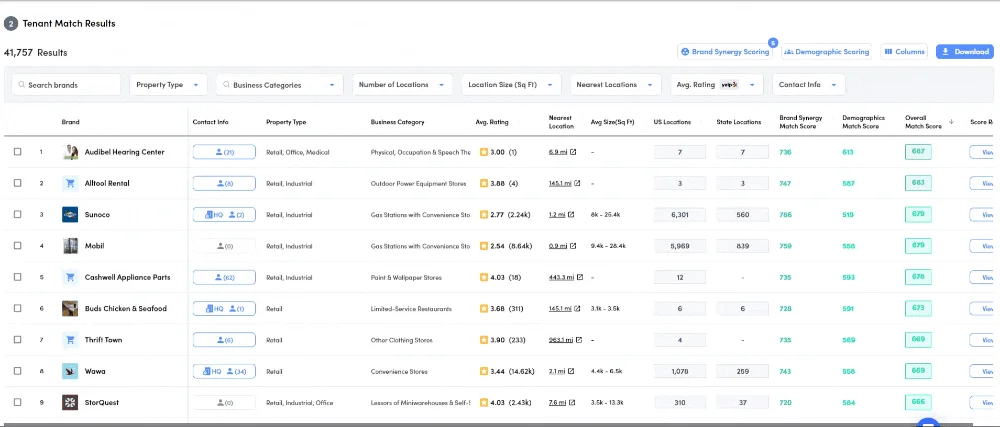Screen dimensions: 1000x427
Task: Open Wawa HQ contacts (34) button
Action: tap(224, 371)
